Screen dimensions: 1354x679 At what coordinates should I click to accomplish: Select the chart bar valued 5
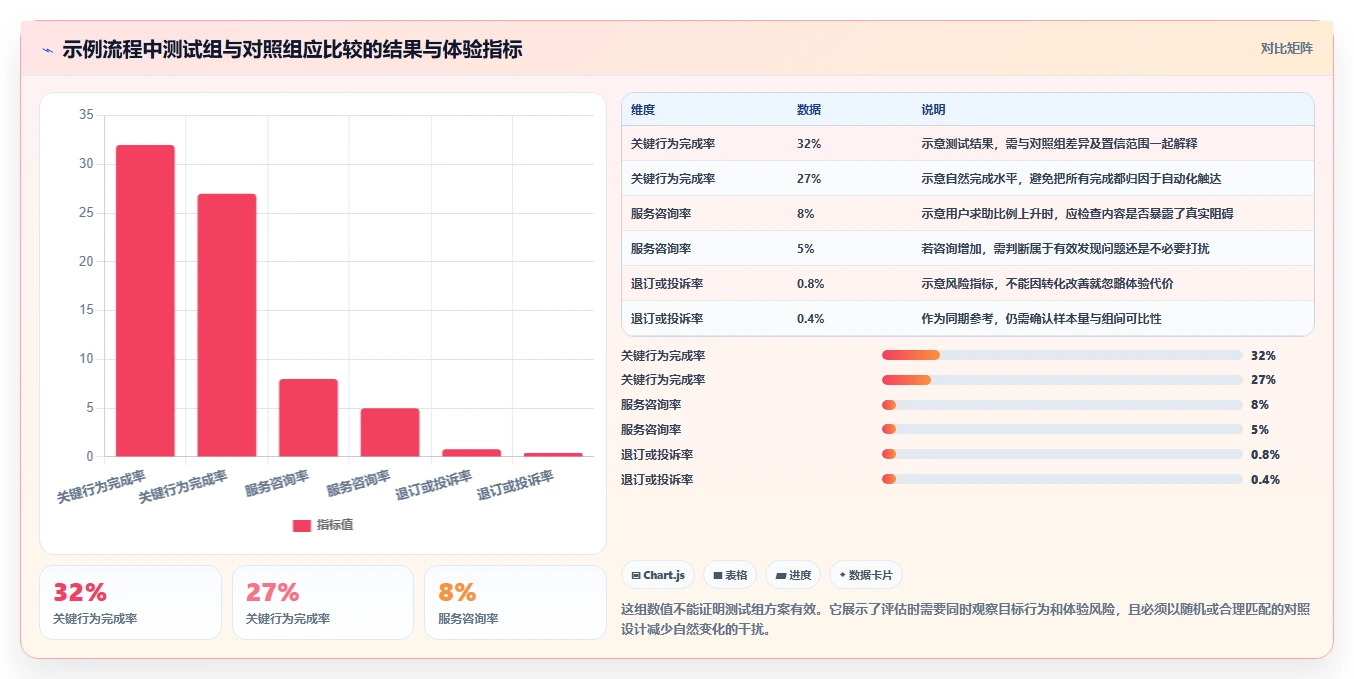point(390,433)
